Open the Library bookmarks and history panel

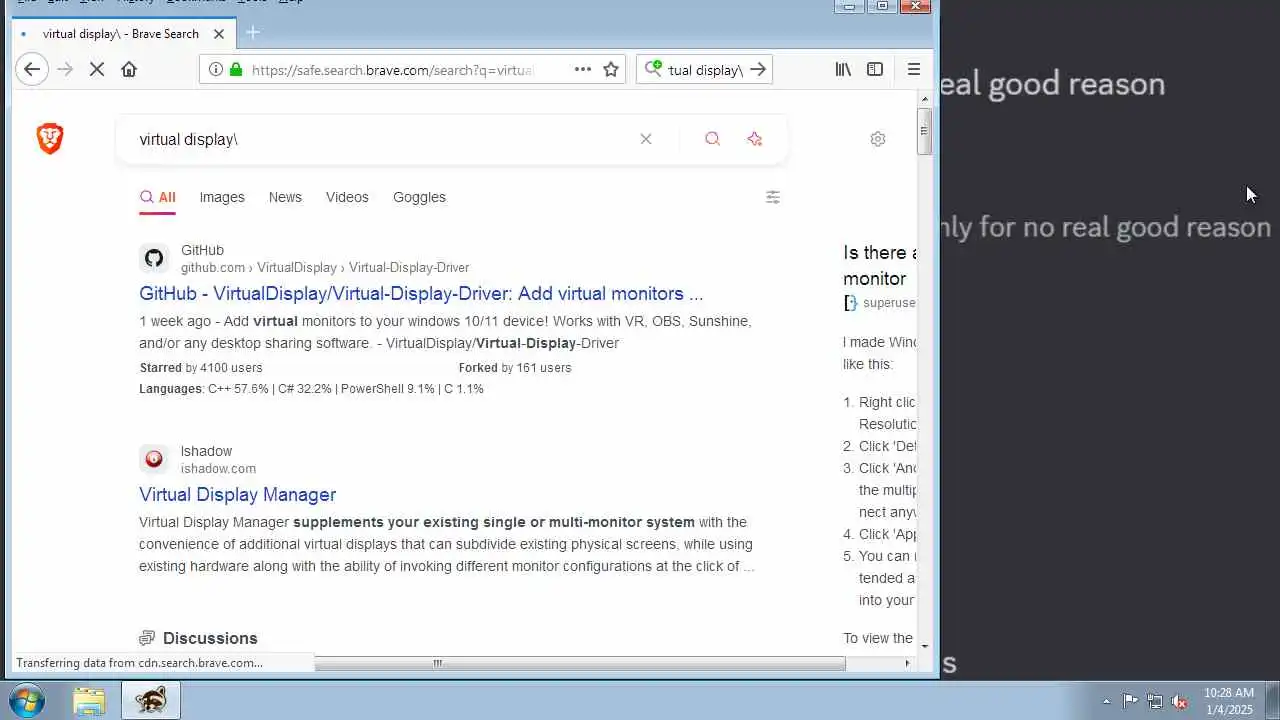coord(843,69)
